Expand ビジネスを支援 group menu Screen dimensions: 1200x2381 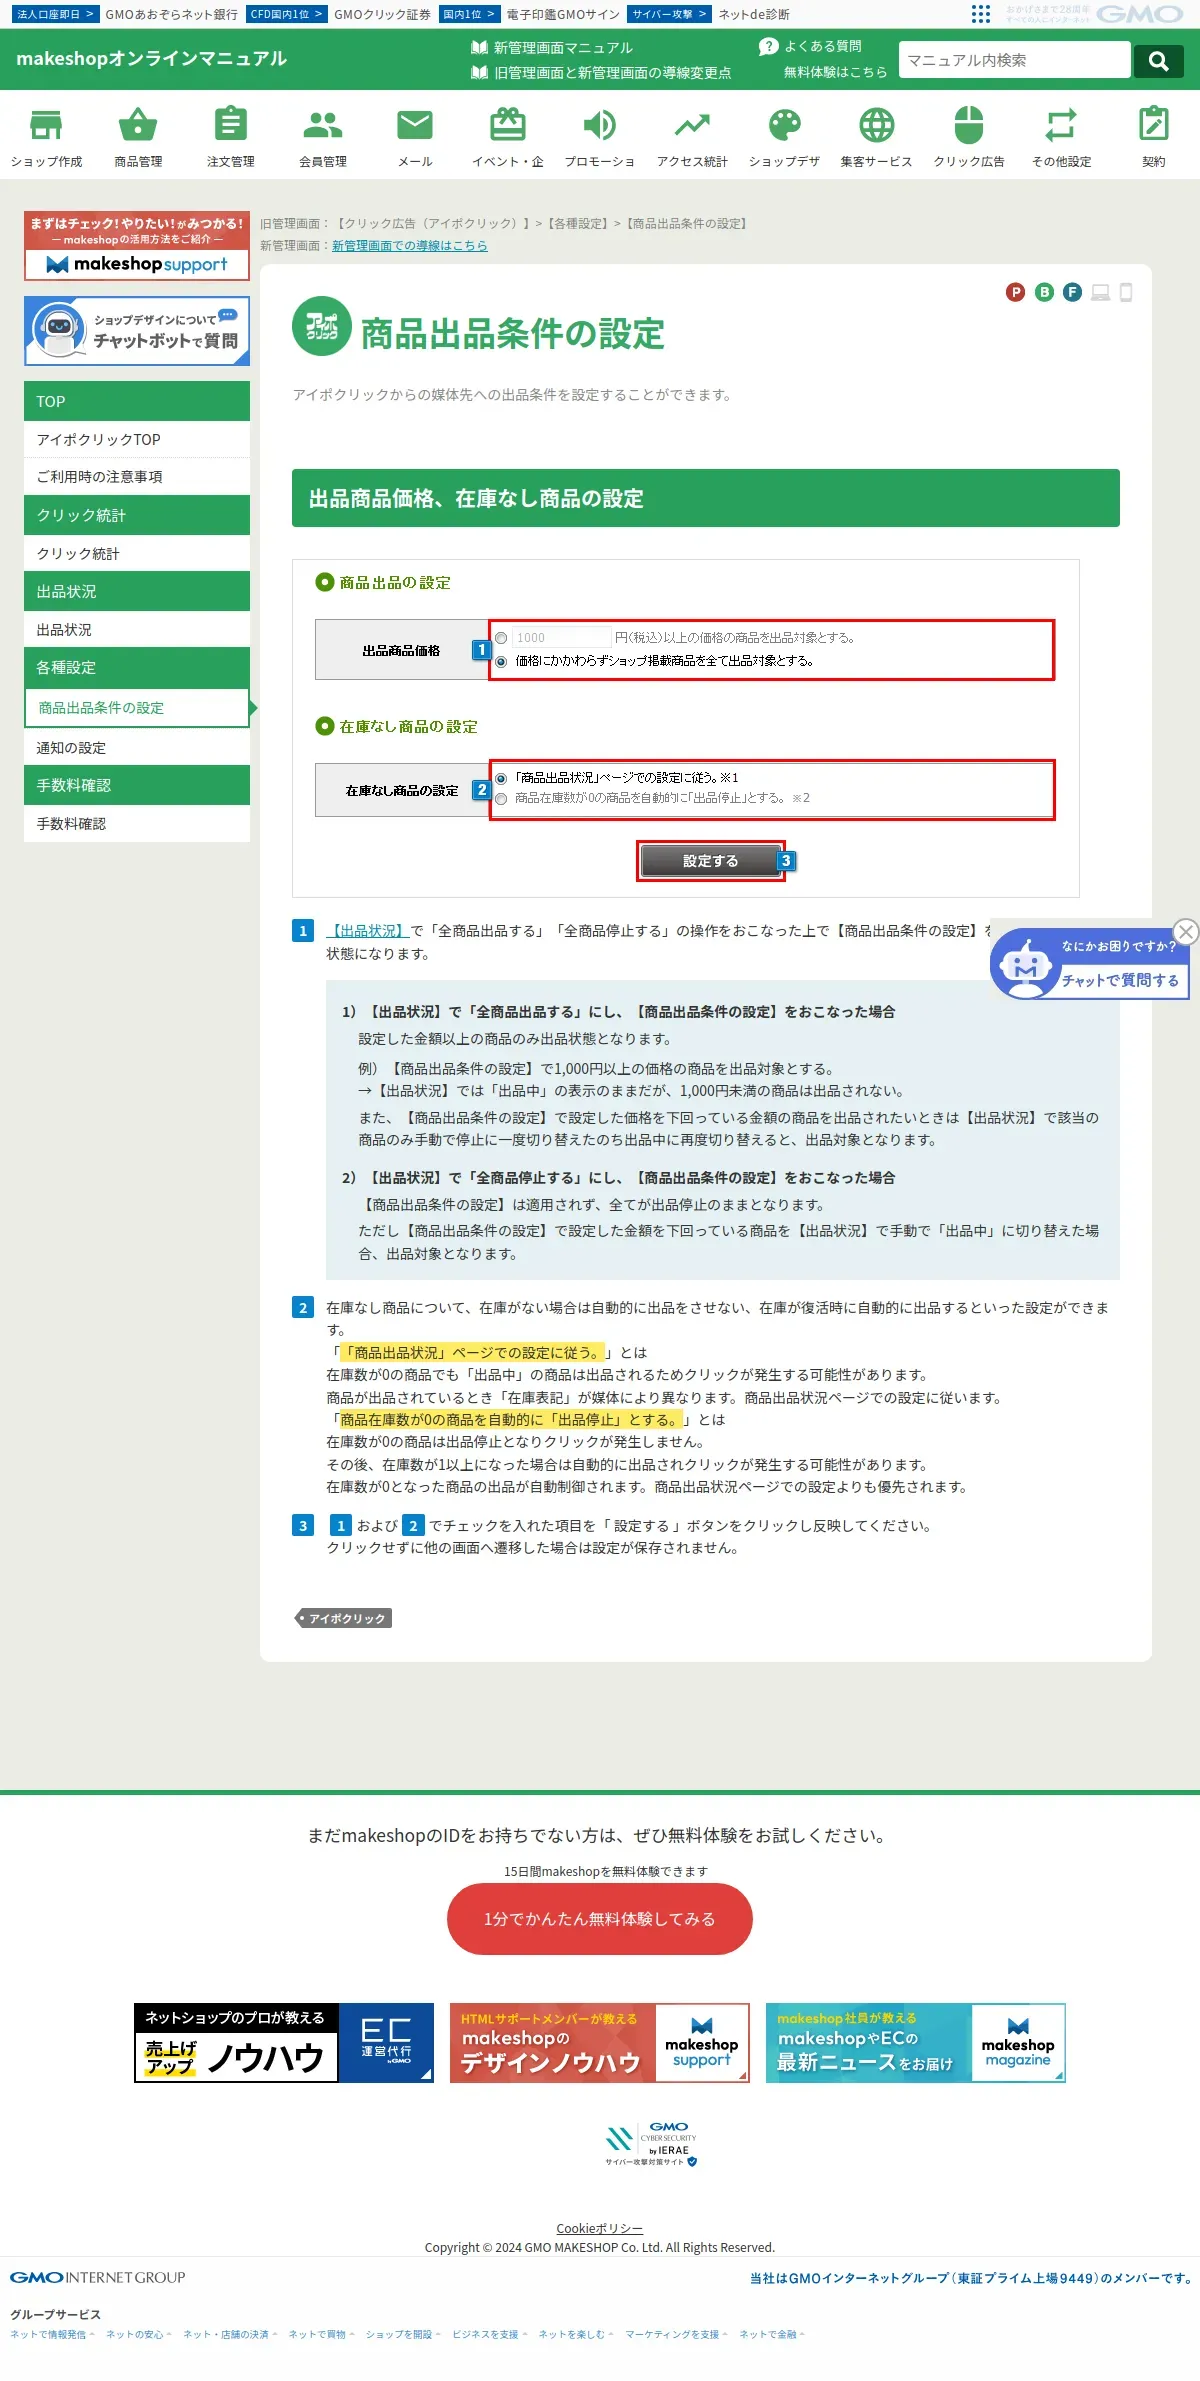coord(490,2334)
